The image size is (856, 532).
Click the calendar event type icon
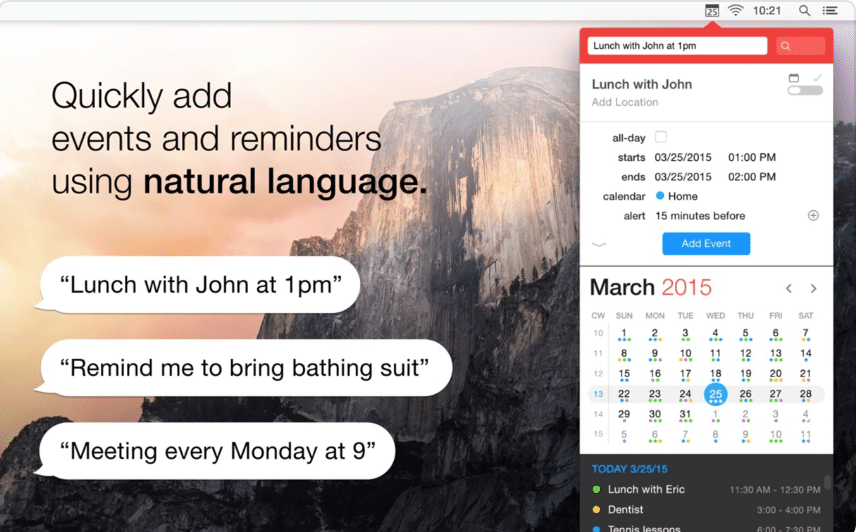pos(794,77)
